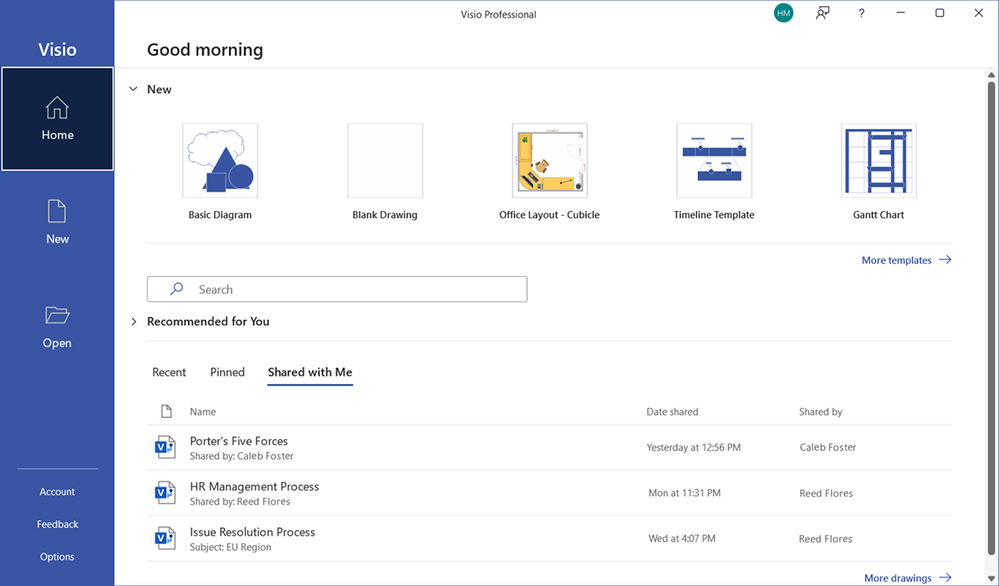
Task: Open Options in sidebar
Action: pyautogui.click(x=57, y=557)
